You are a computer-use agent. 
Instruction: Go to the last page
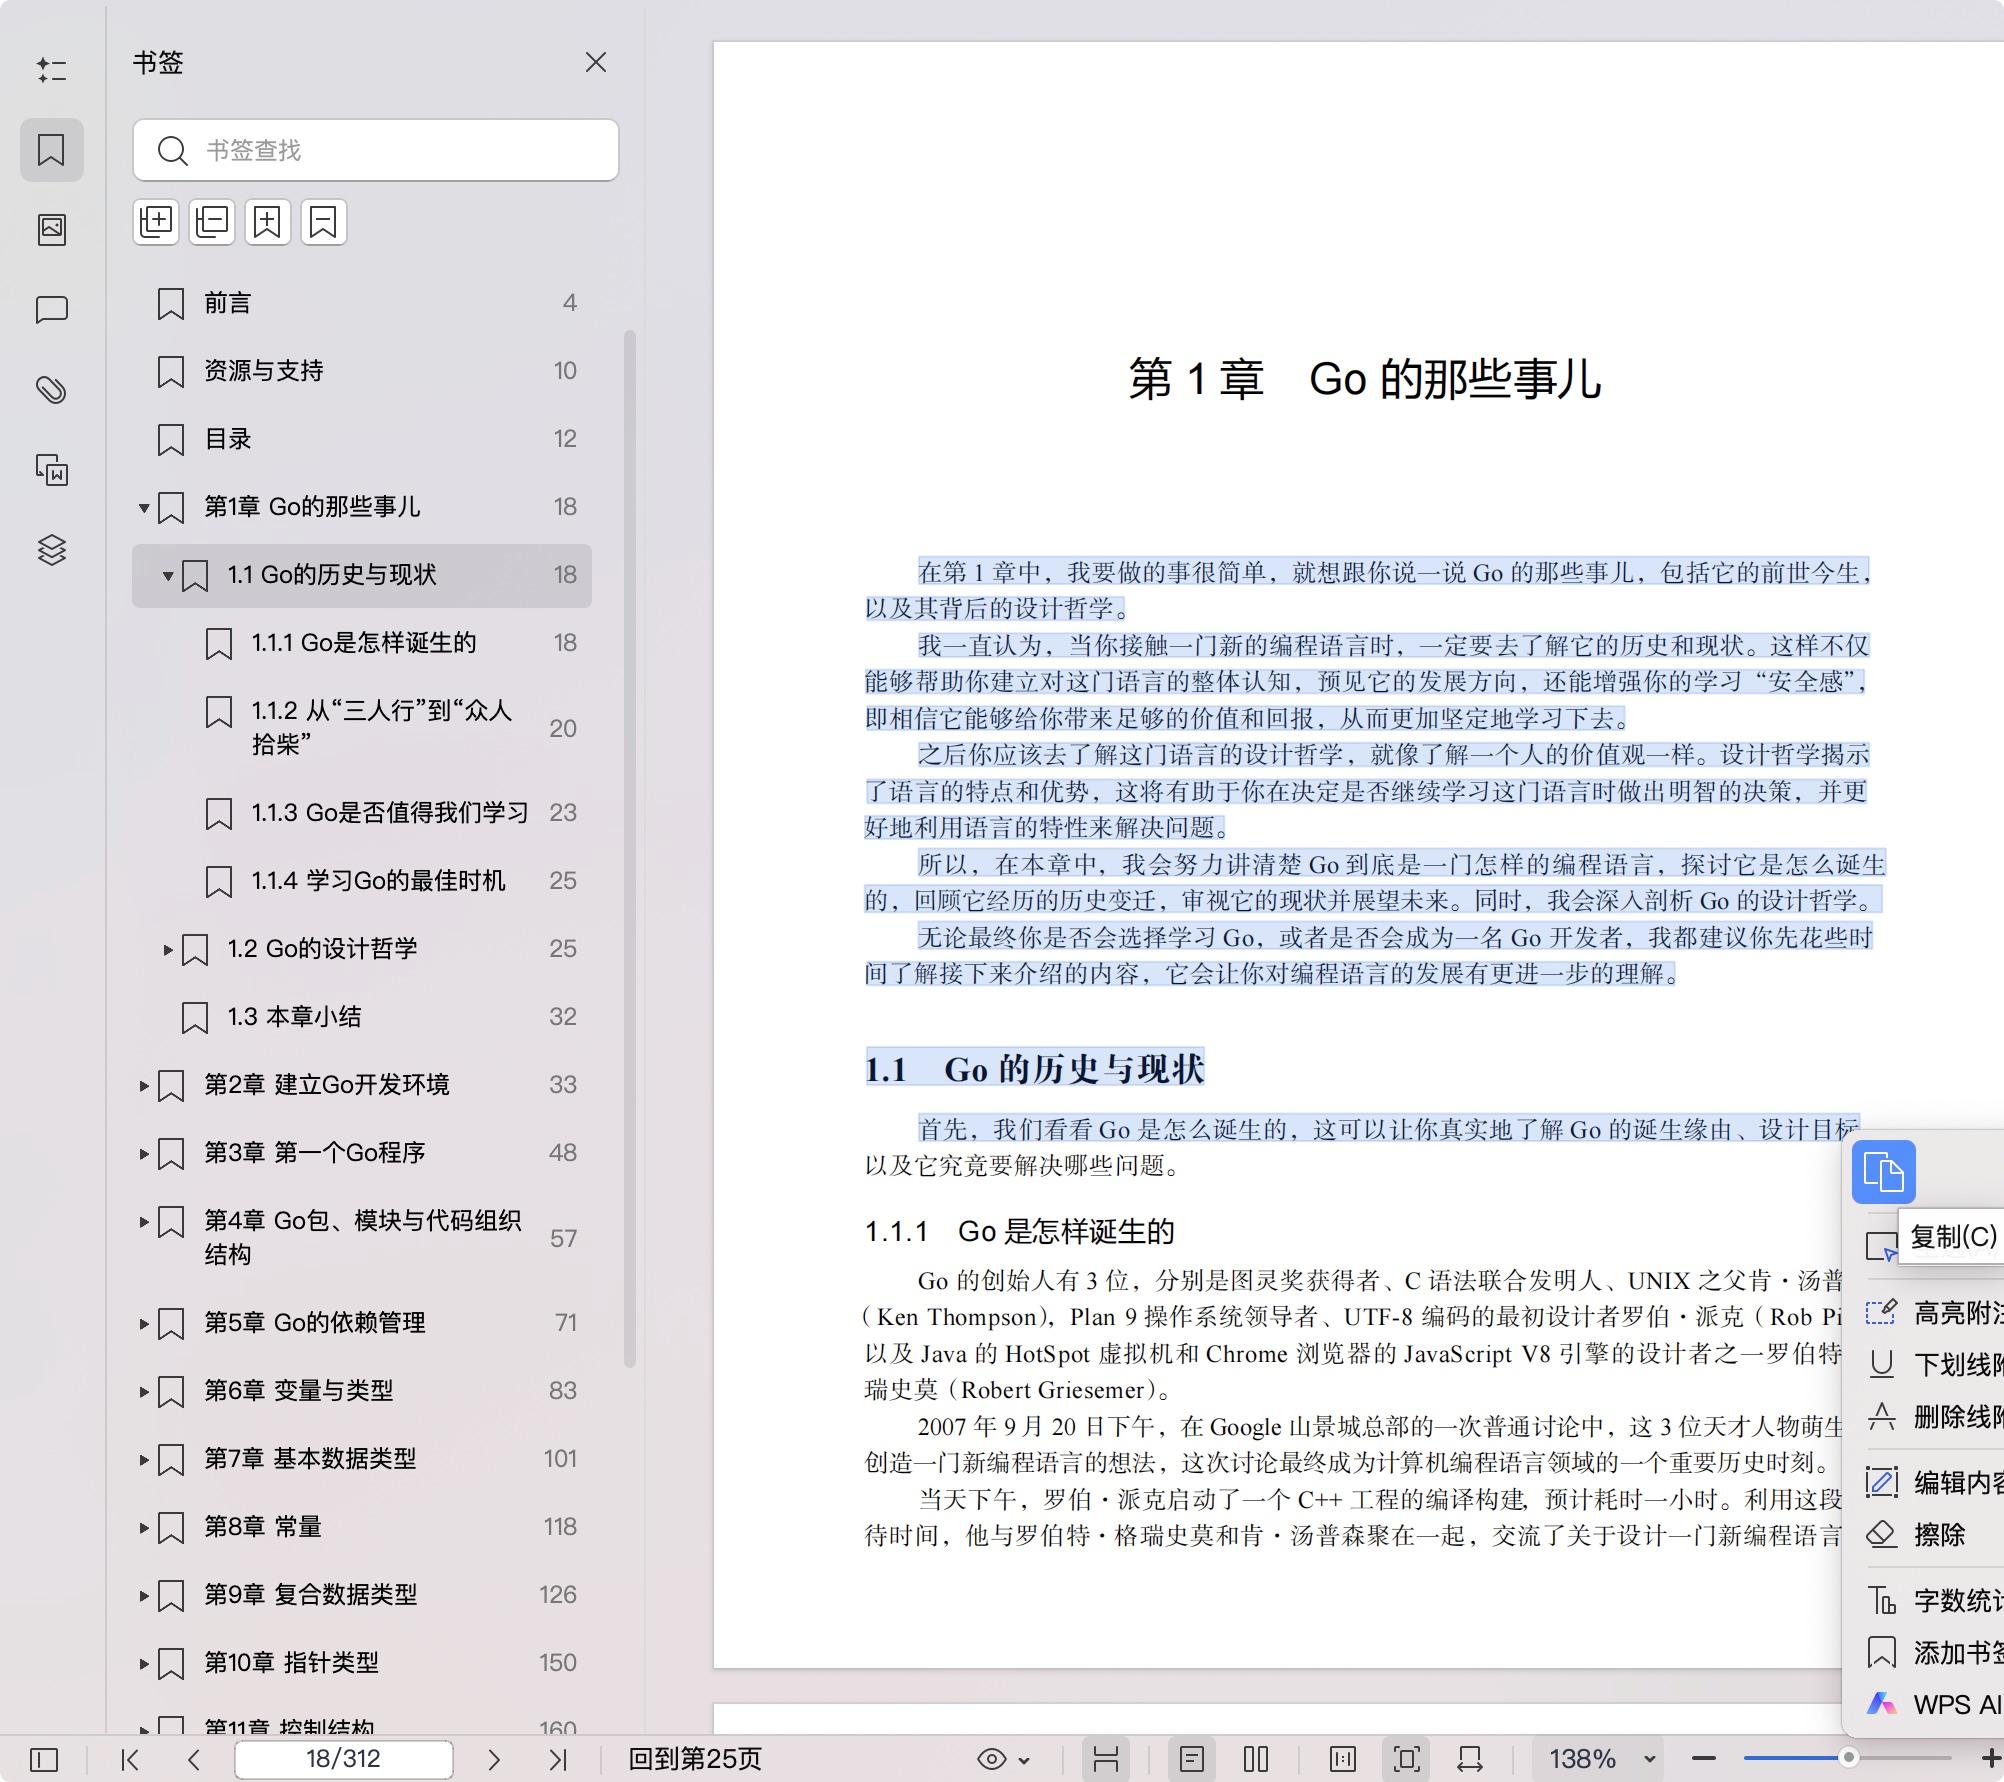coord(558,1759)
